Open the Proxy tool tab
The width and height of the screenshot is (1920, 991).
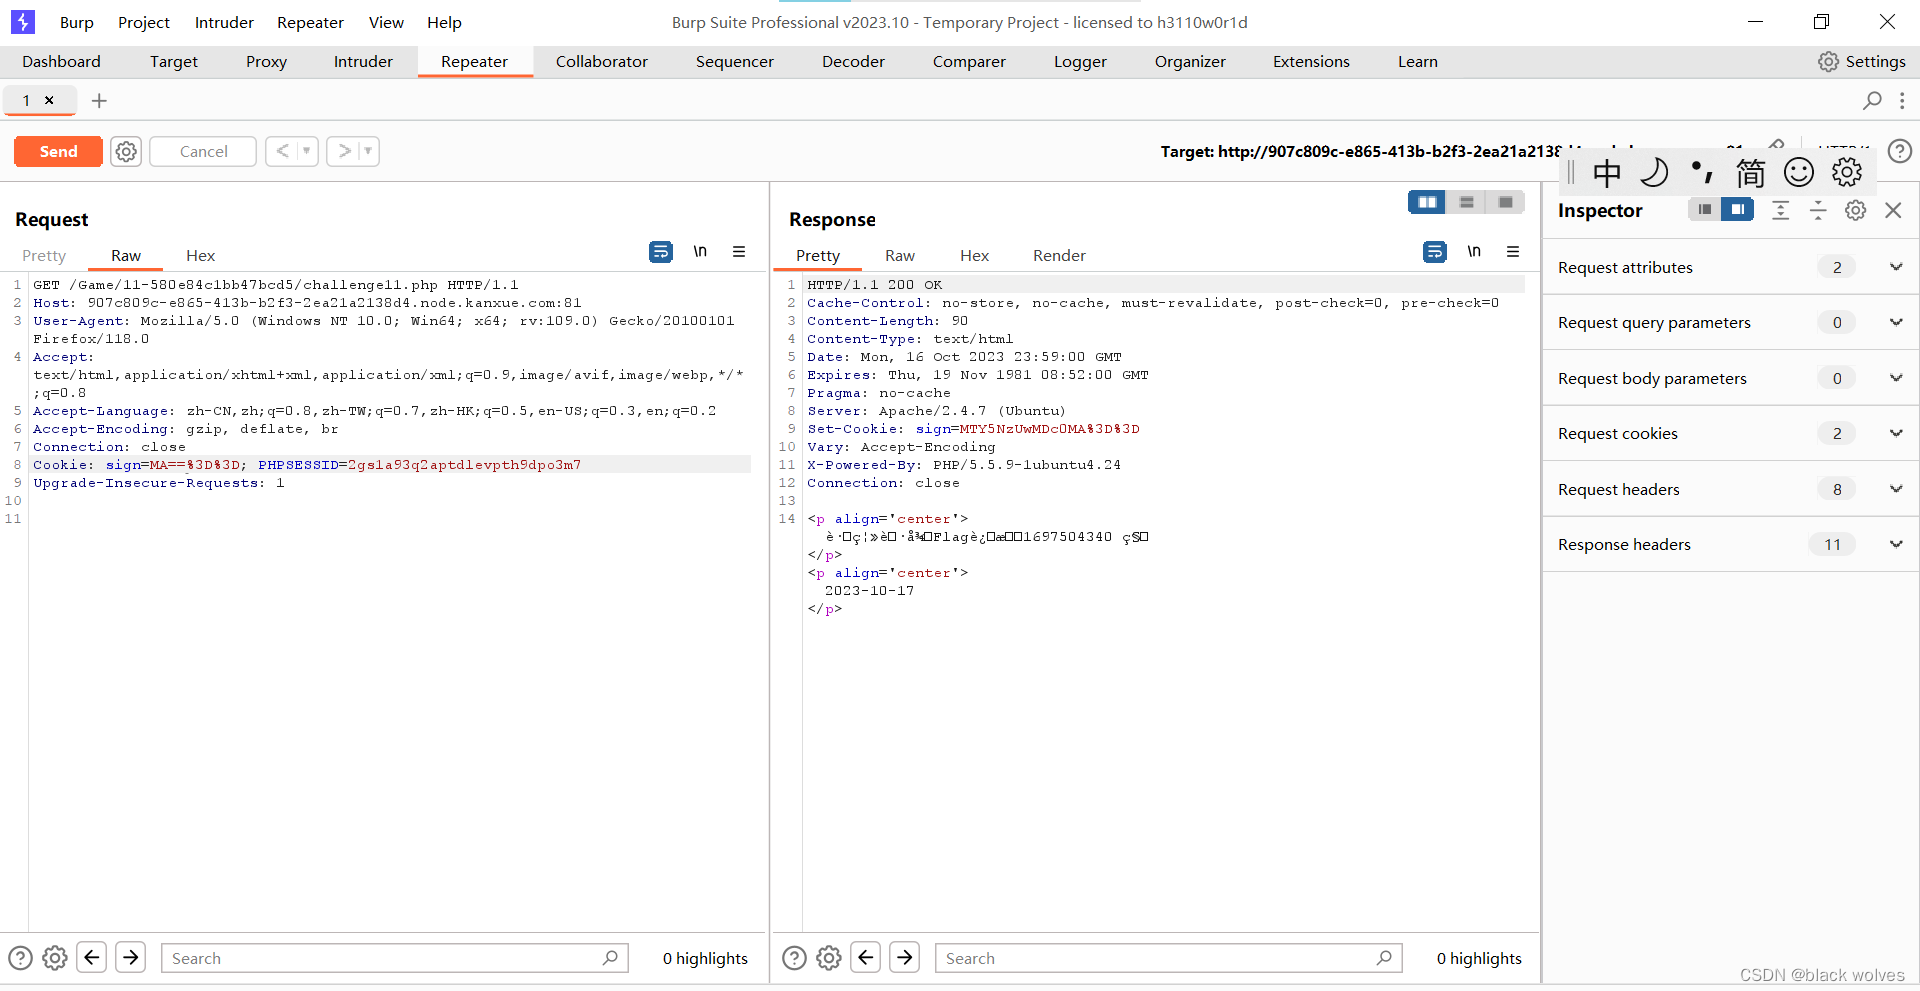coord(266,61)
